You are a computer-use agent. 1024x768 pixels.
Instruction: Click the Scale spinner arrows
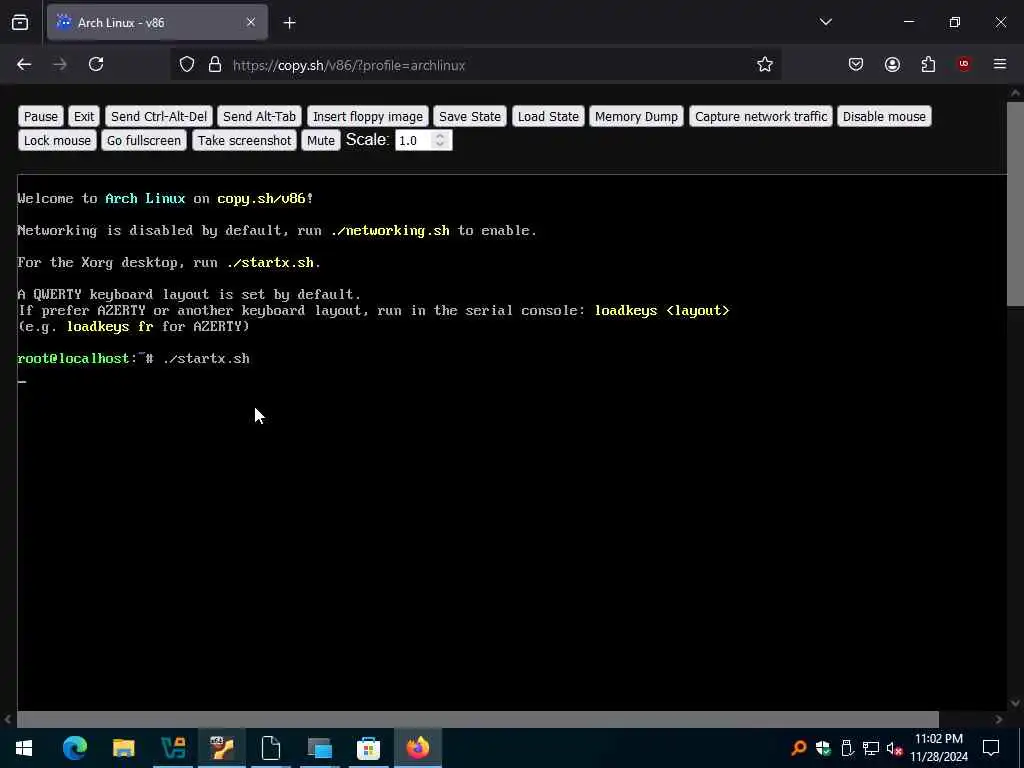pos(440,140)
